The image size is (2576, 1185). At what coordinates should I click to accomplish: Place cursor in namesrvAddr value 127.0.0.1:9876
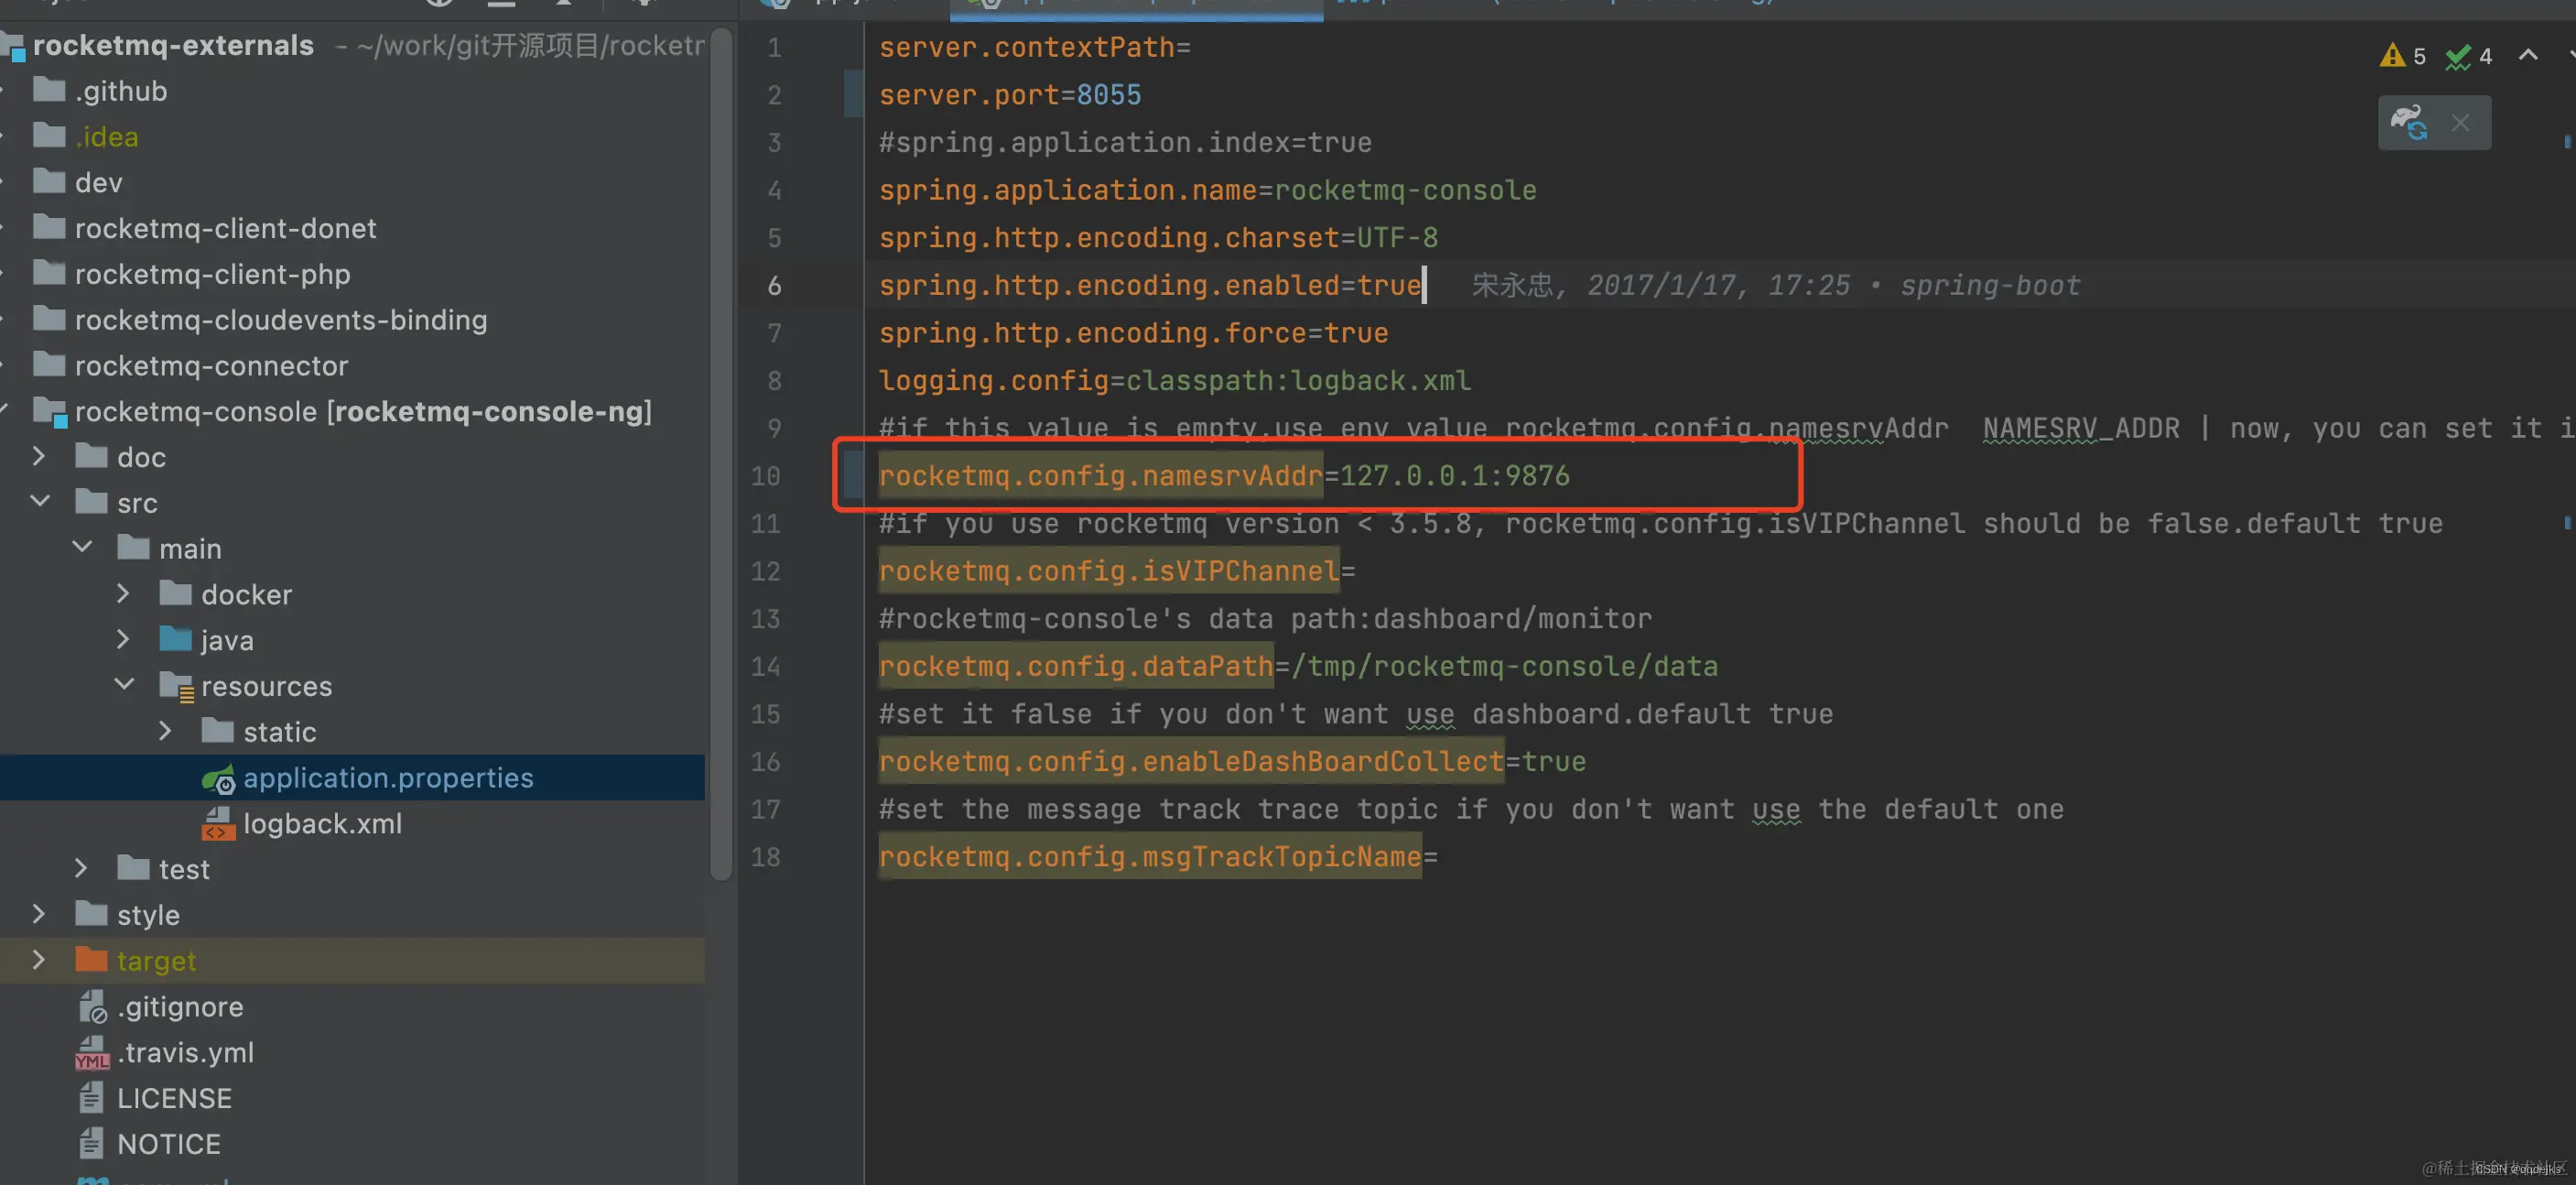coord(1454,475)
